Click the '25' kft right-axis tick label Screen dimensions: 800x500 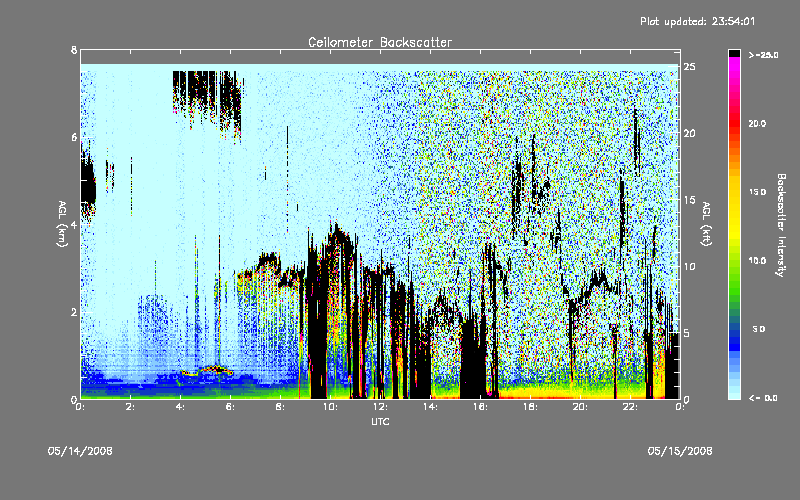click(690, 67)
